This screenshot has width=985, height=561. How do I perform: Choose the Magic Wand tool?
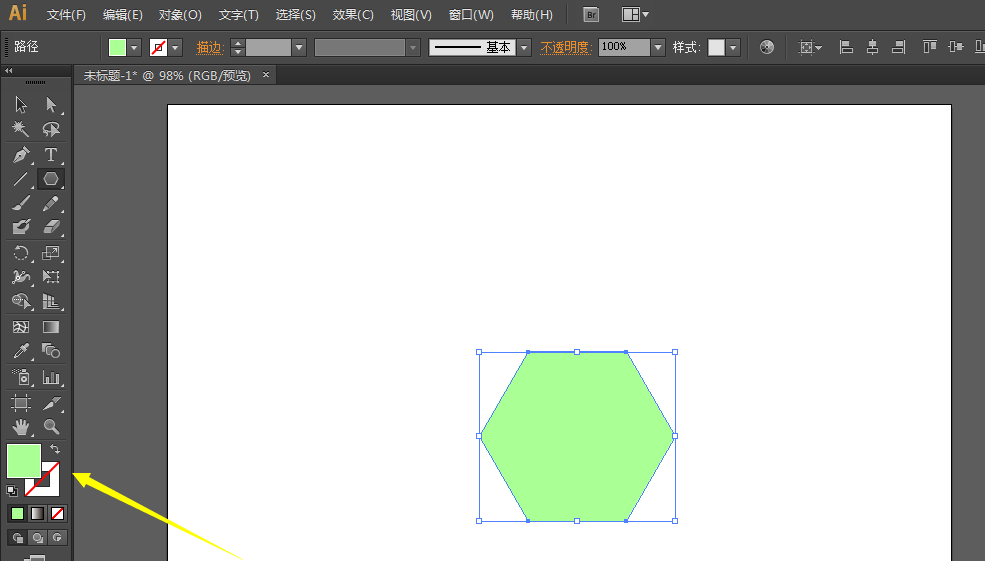click(x=21, y=129)
